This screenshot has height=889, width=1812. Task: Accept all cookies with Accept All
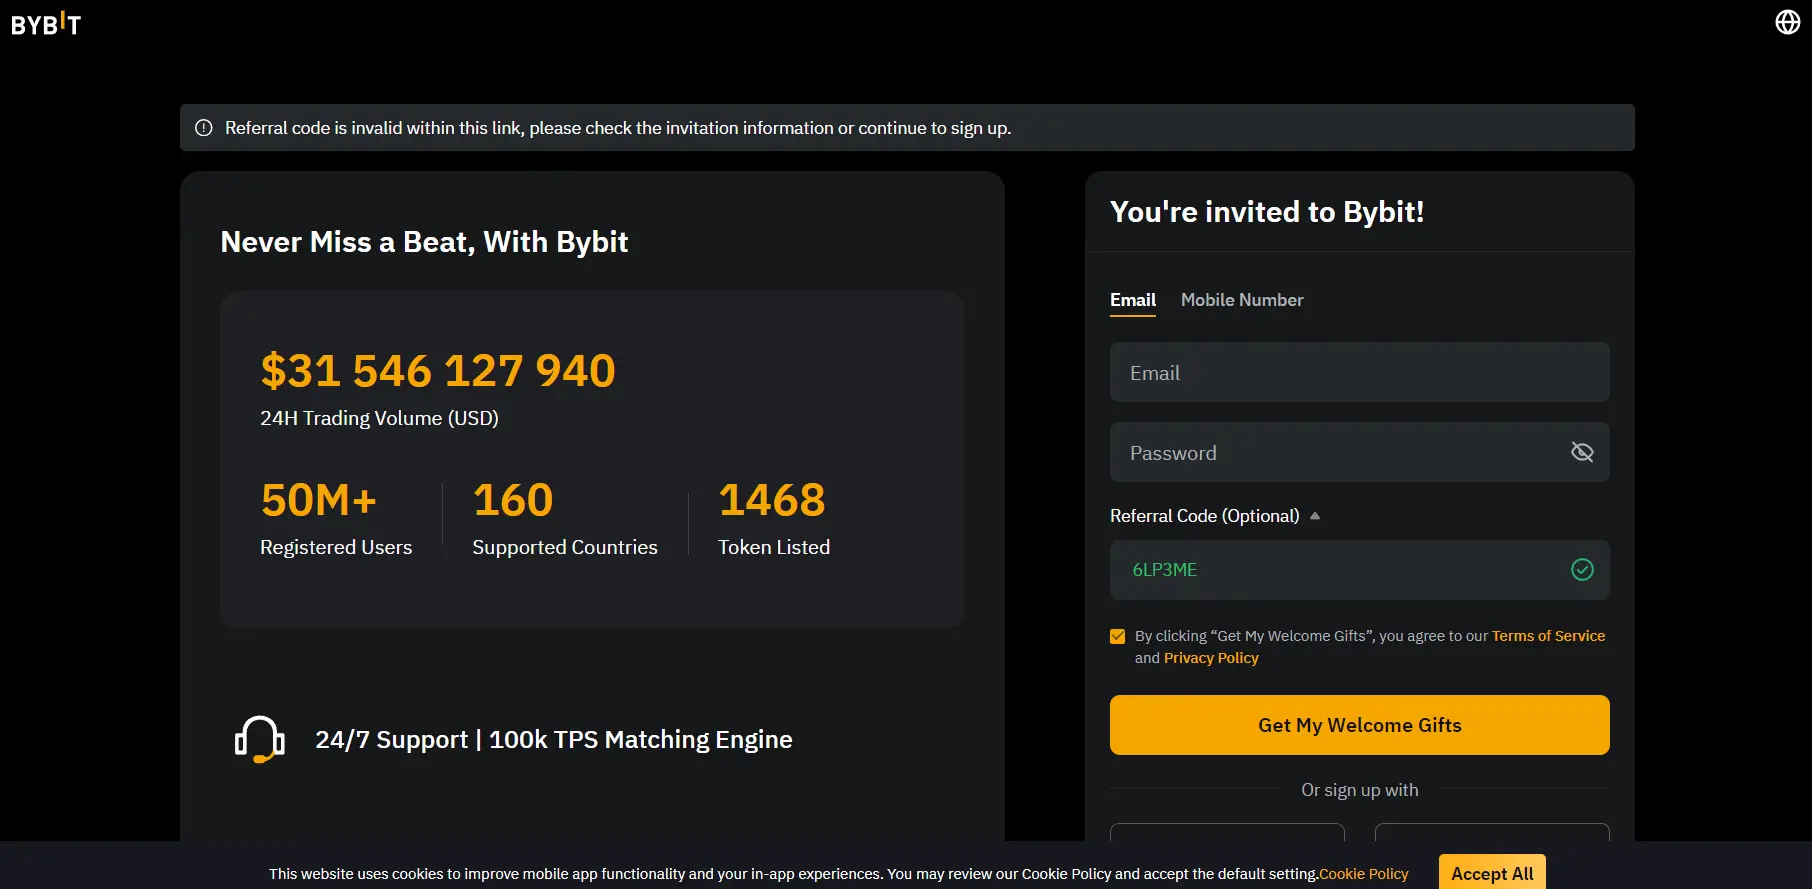[x=1492, y=873]
